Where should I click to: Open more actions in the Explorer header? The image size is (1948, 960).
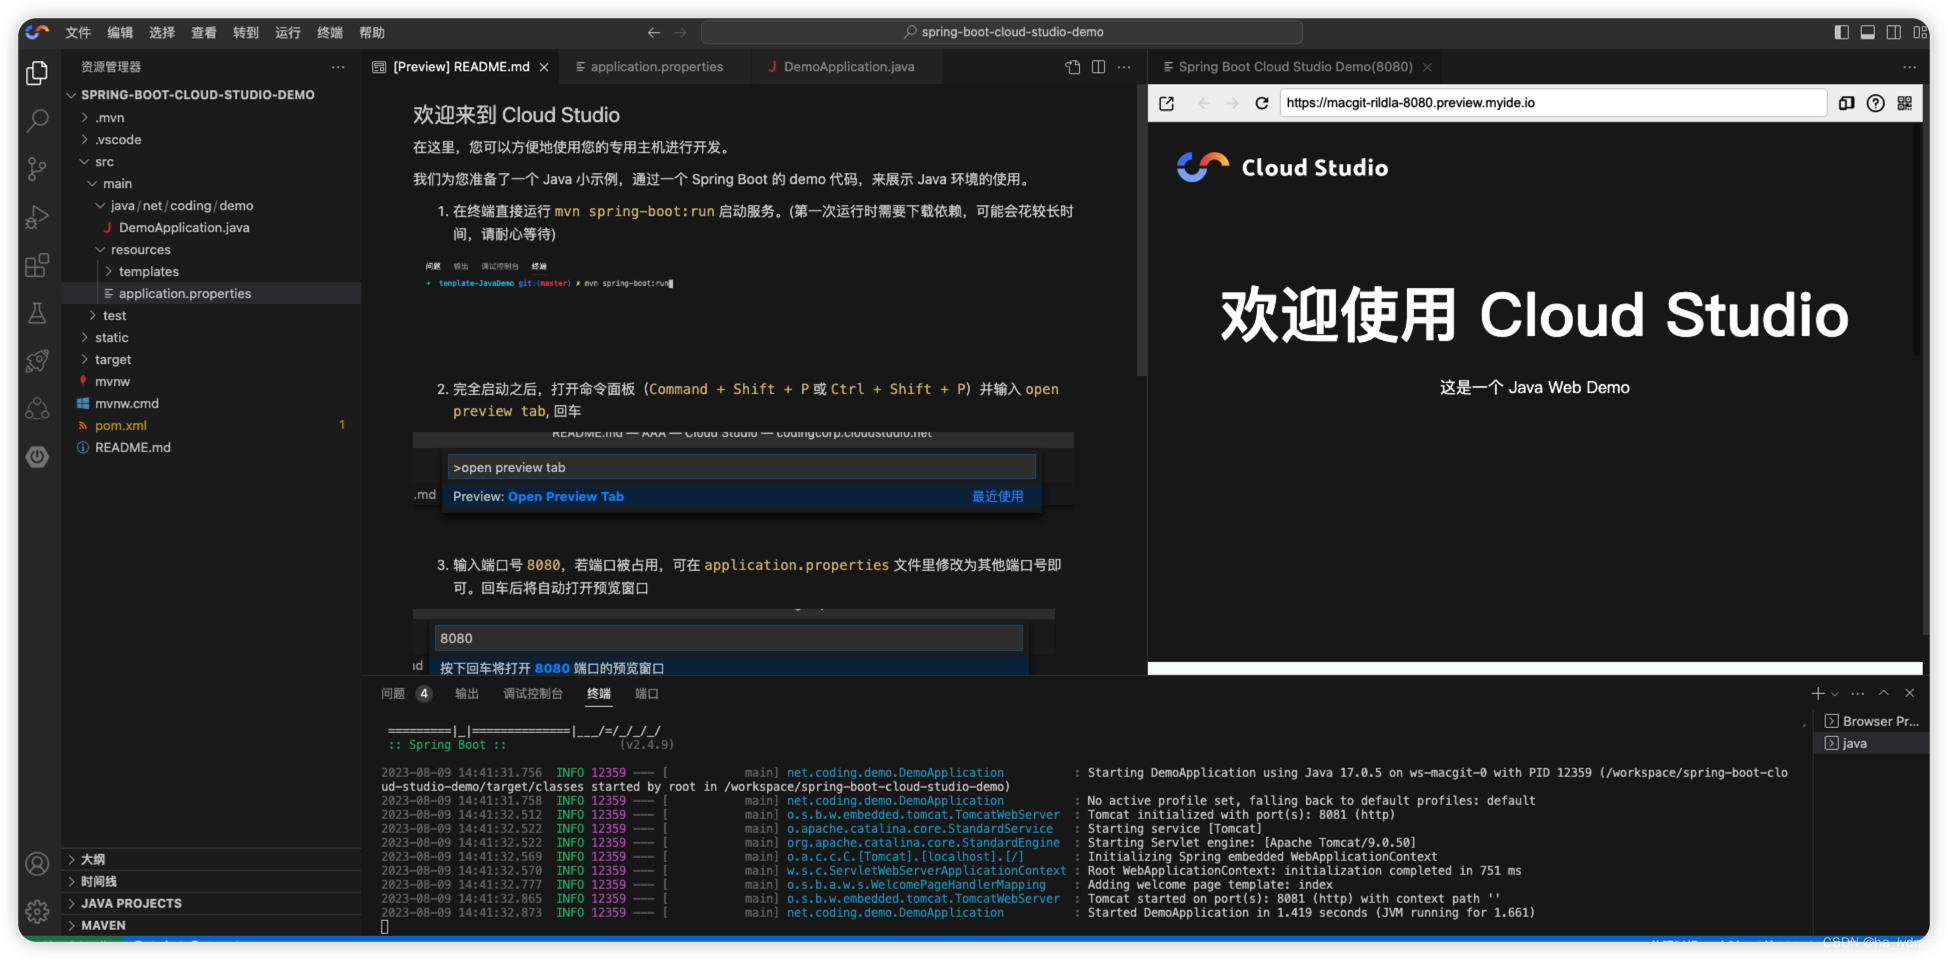(338, 67)
